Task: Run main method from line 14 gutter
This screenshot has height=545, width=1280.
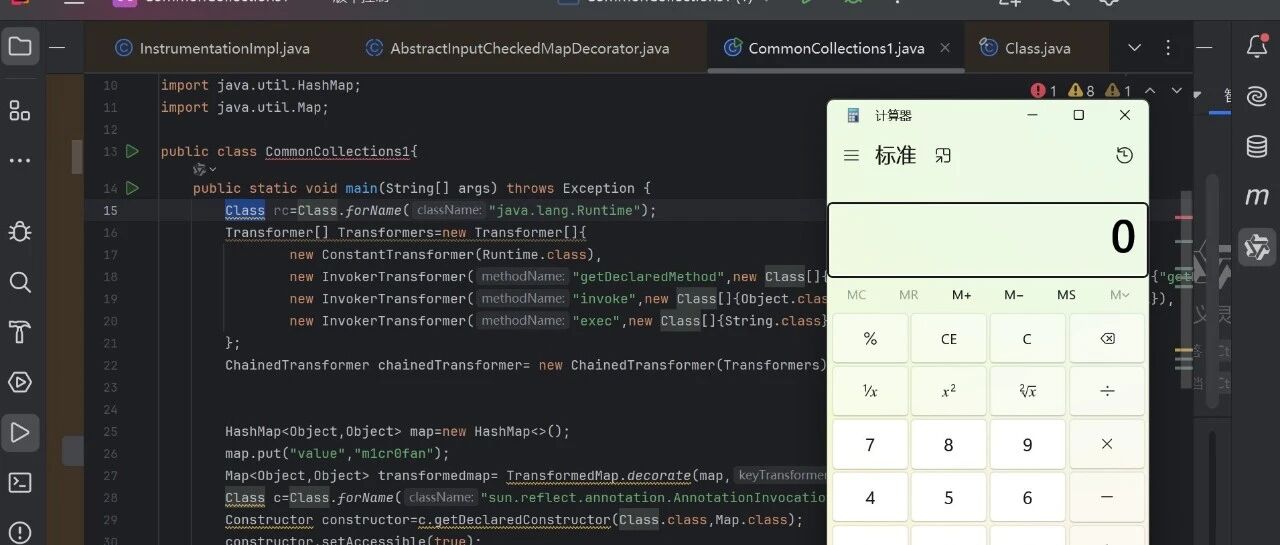Action: [132, 188]
